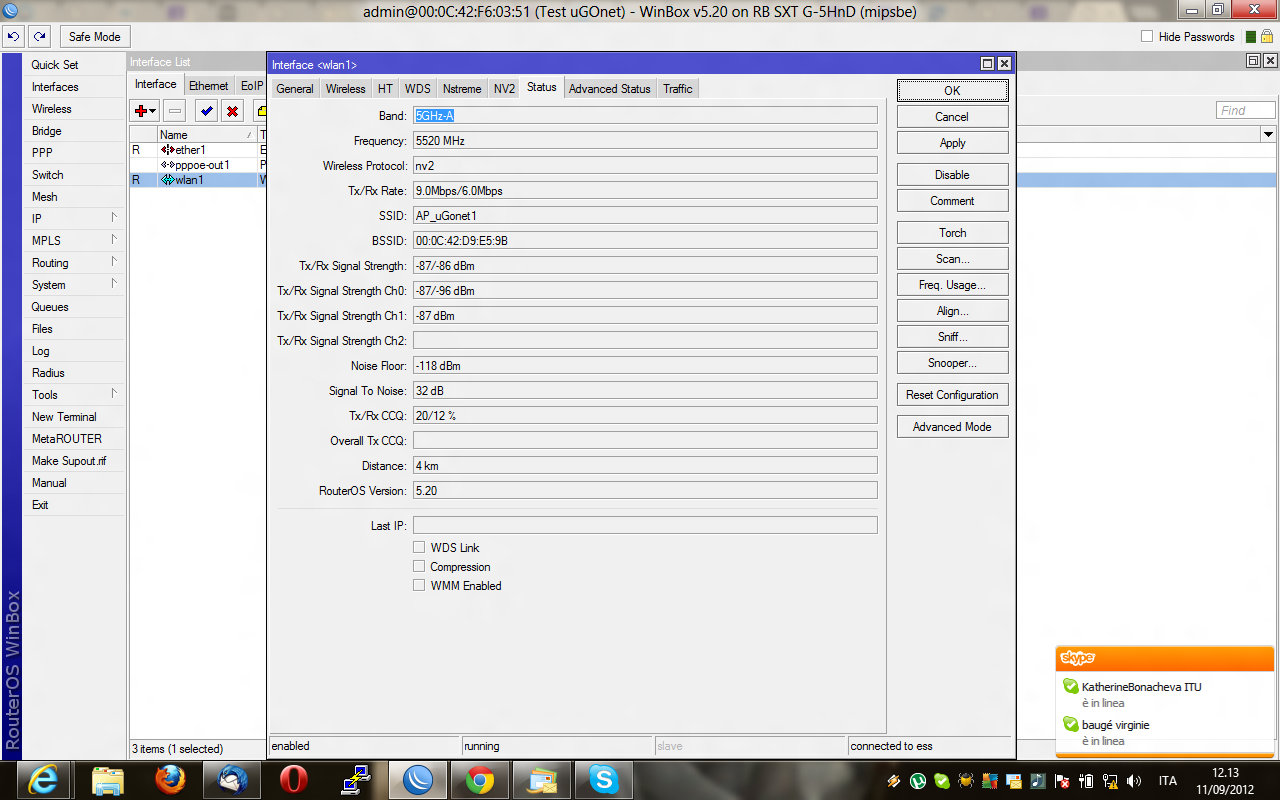Click the Skype status tray icon
The image size is (1280, 800).
[942, 780]
